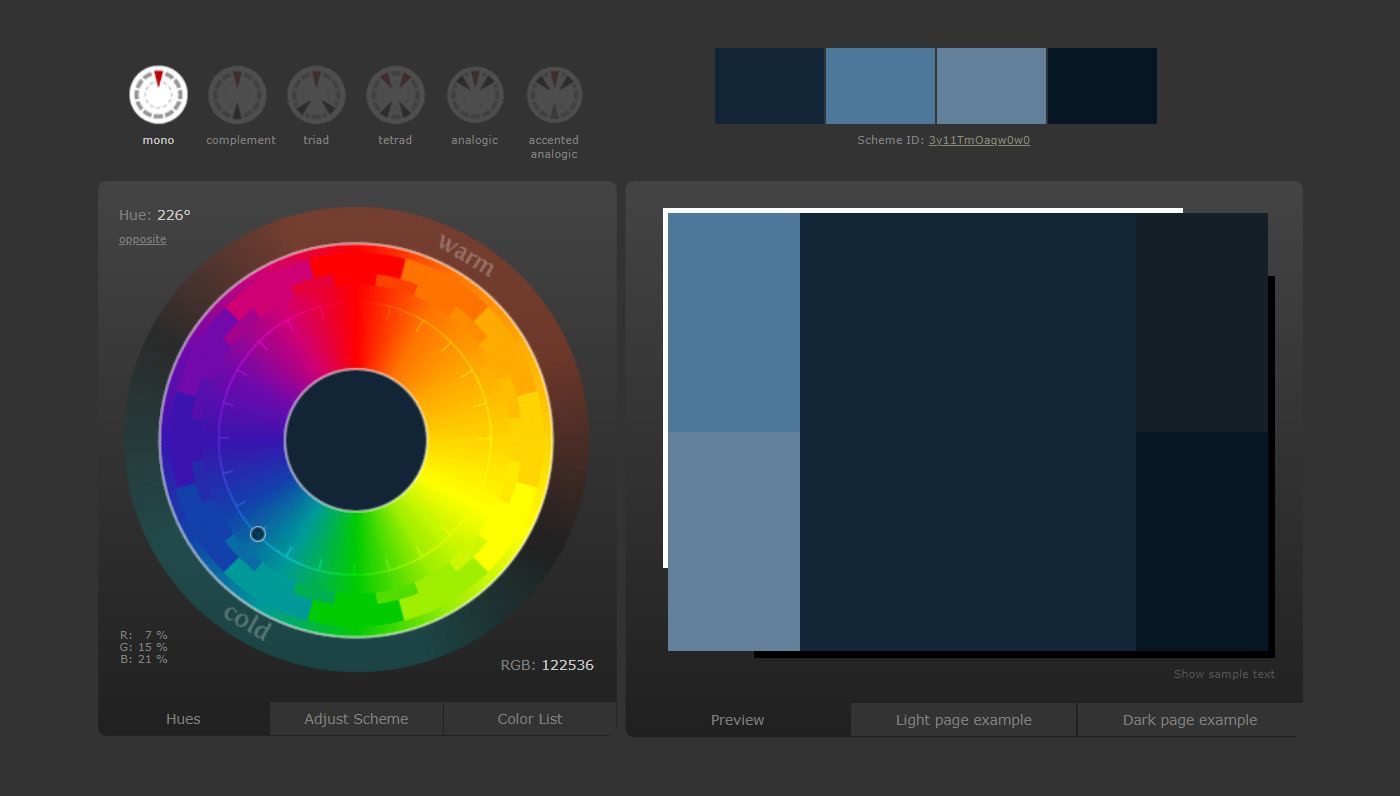1400x796 pixels.
Task: Click the RGB value 122536 field
Action: click(567, 665)
